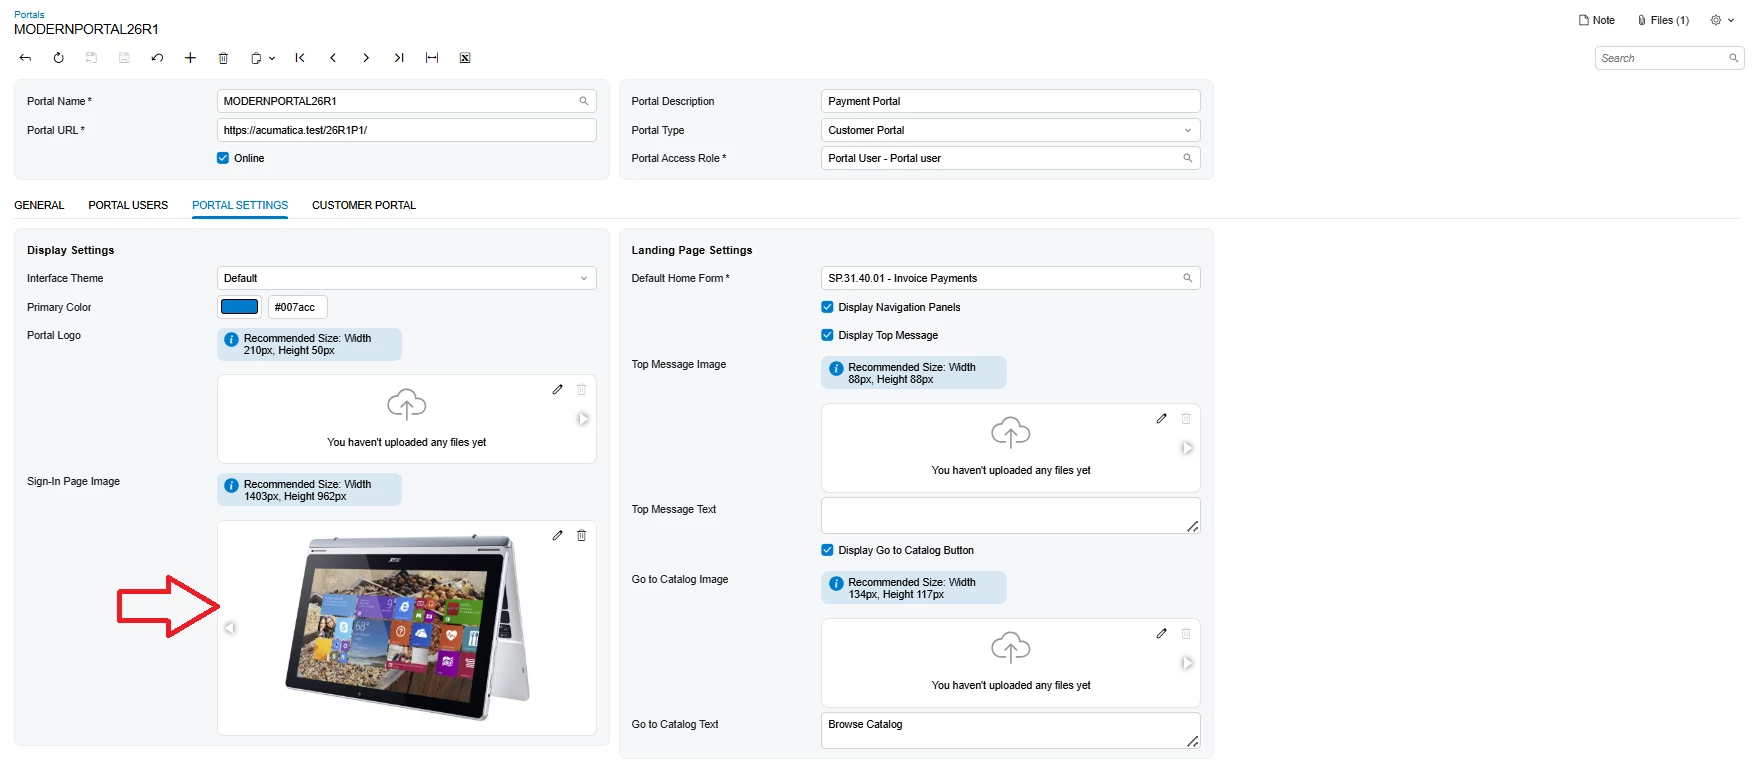Go to the first record
The width and height of the screenshot is (1753, 765).
300,58
